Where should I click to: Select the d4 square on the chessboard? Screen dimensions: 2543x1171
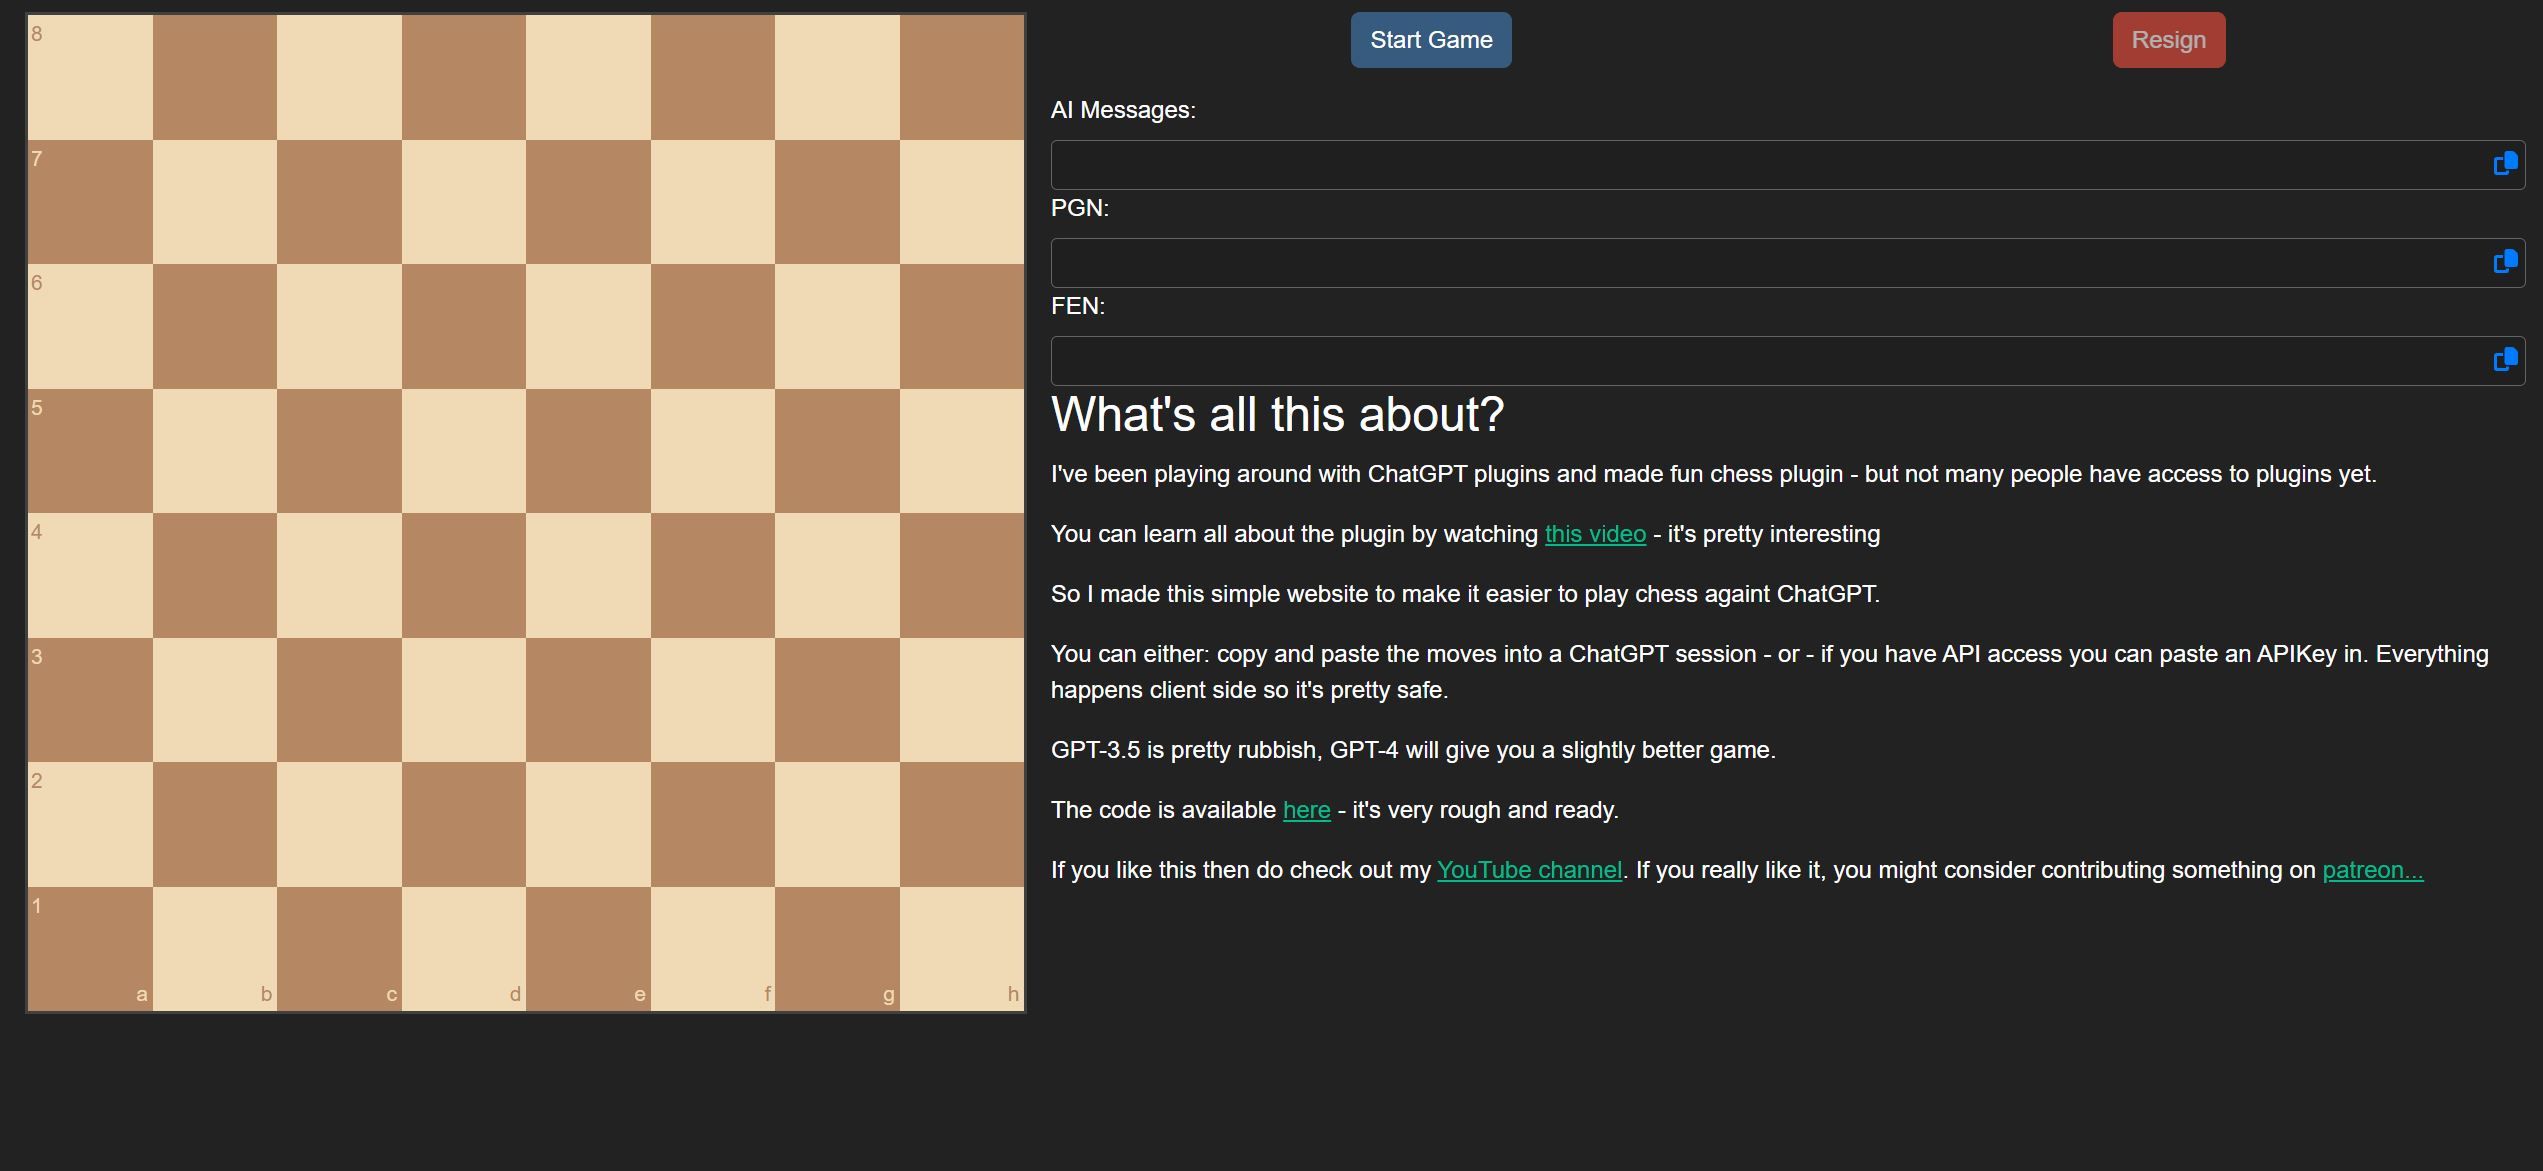[x=464, y=575]
